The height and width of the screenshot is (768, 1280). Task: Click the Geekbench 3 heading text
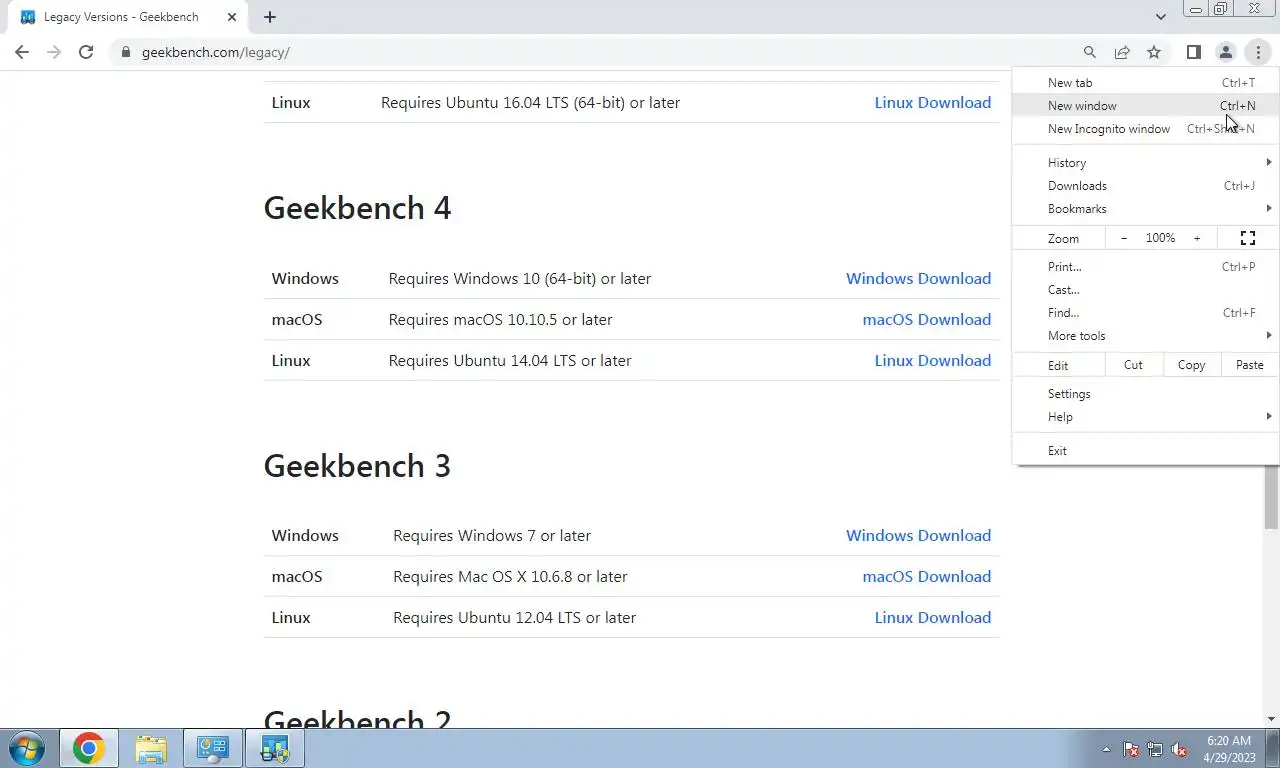(357, 466)
